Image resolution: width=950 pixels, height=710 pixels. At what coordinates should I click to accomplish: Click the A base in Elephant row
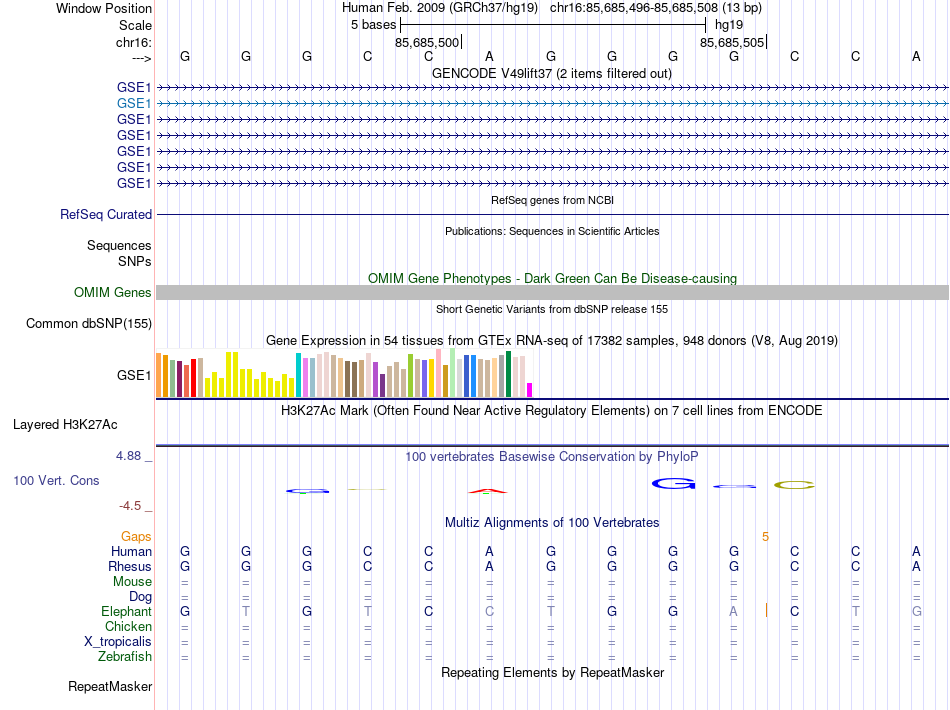point(733,611)
